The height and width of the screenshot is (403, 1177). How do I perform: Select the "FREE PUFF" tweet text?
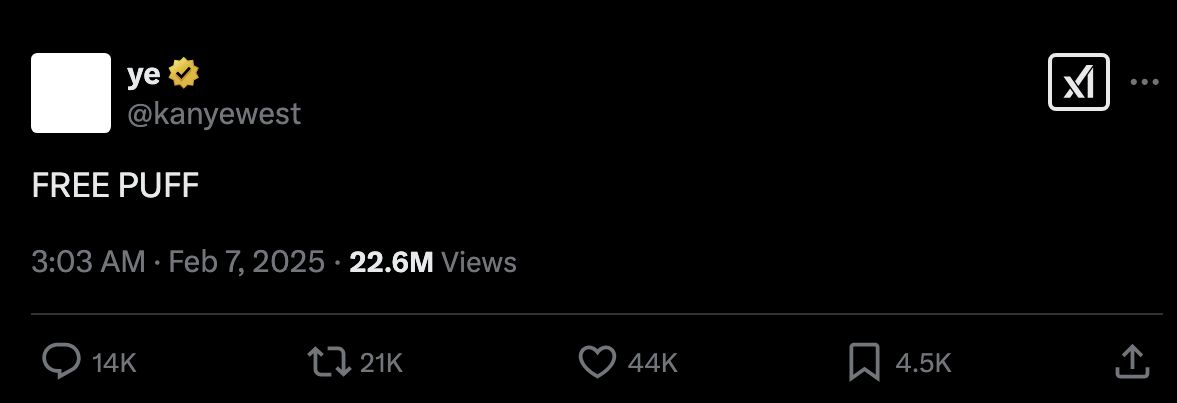pos(115,186)
